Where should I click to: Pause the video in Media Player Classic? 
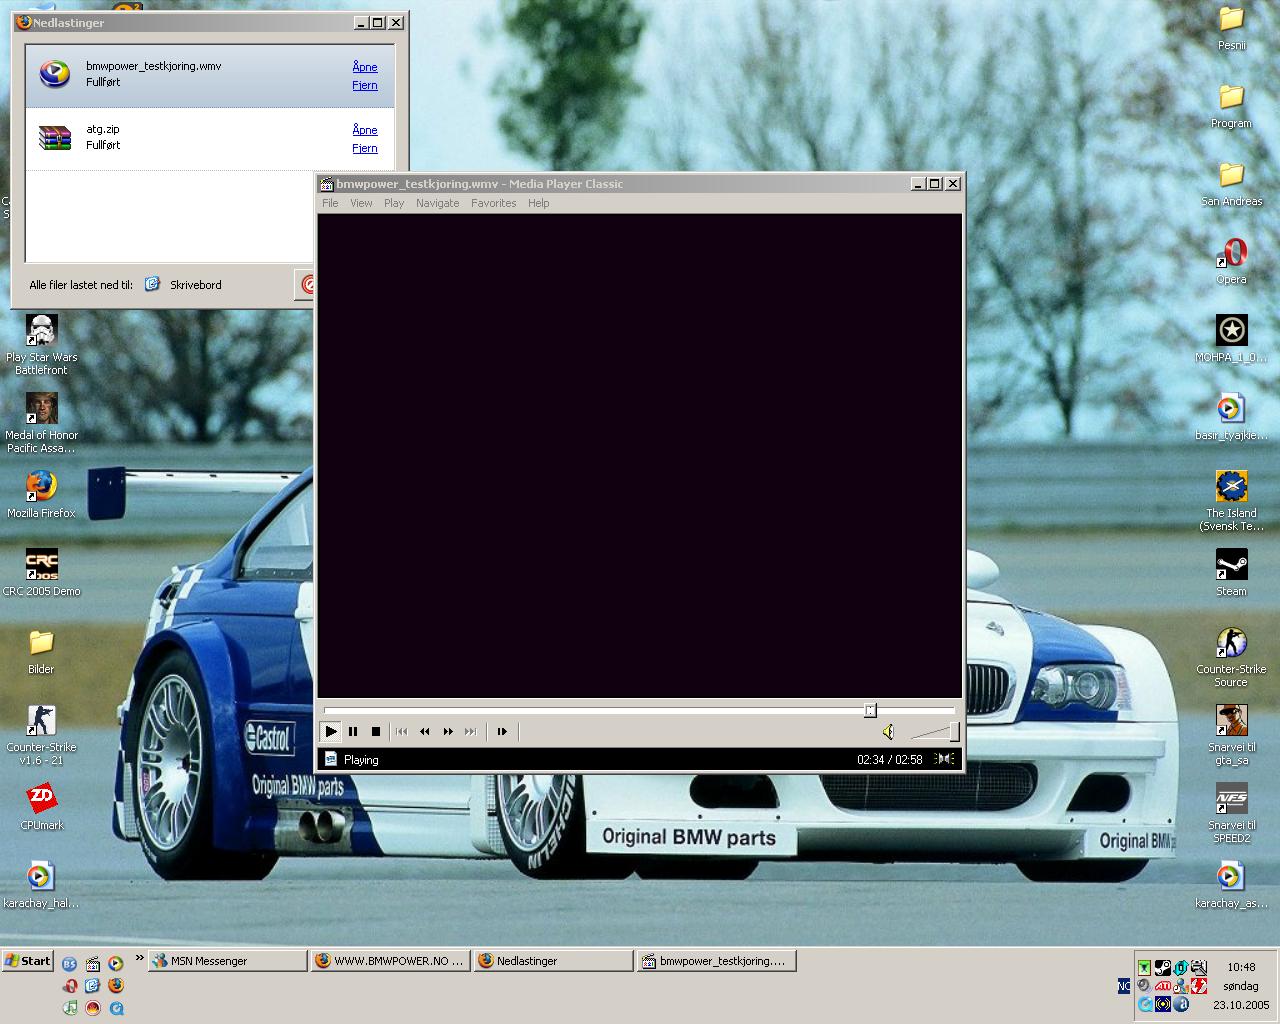pos(353,731)
